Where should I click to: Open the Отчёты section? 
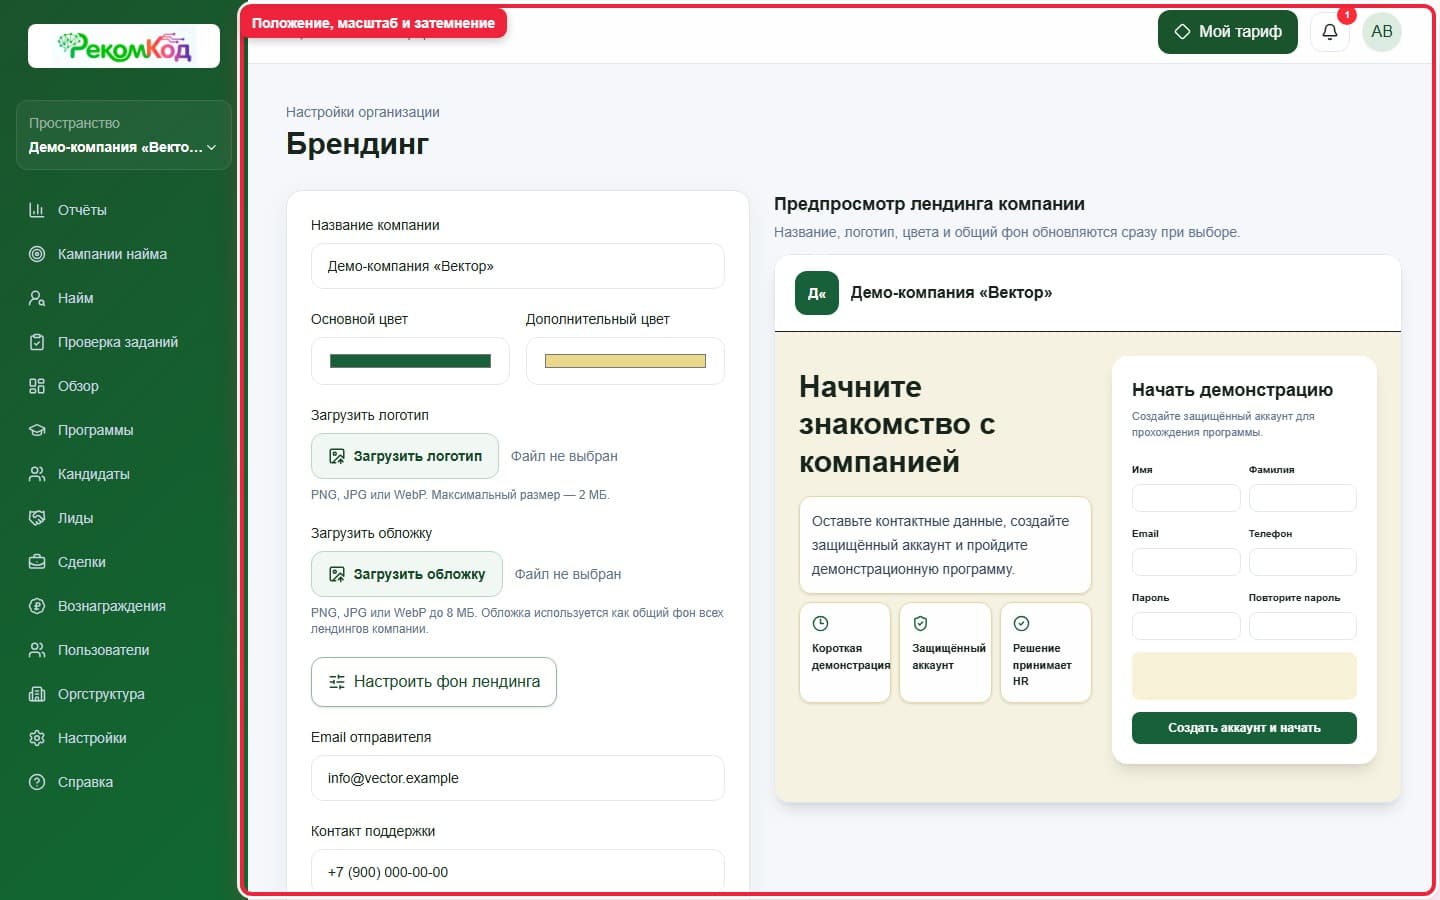[x=124, y=210]
